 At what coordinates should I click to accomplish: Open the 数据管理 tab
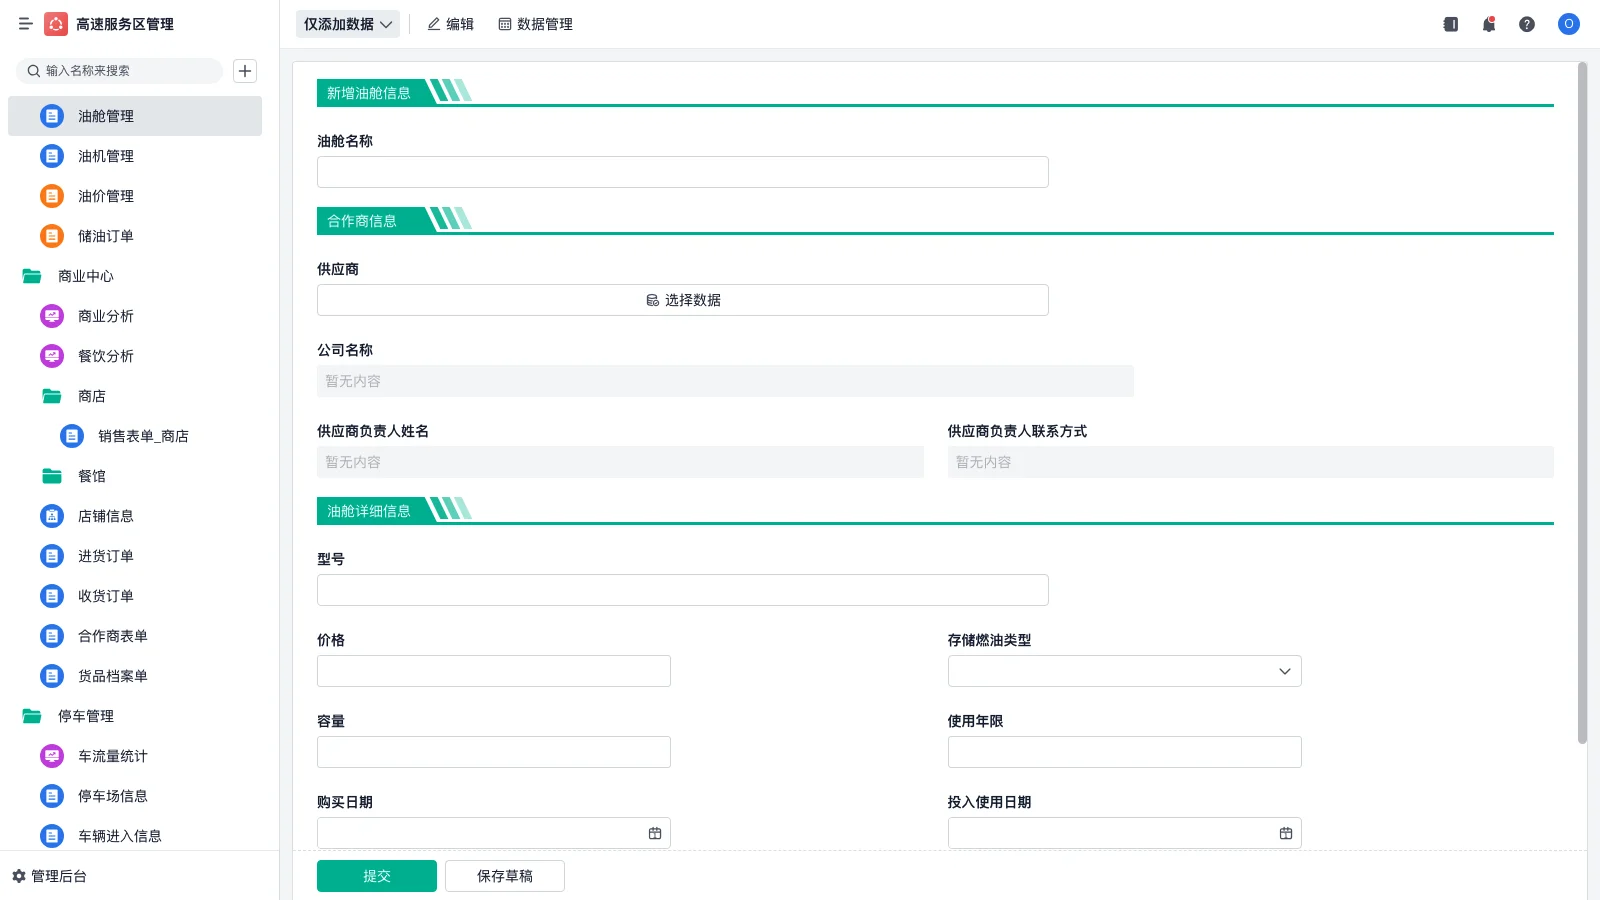point(535,24)
